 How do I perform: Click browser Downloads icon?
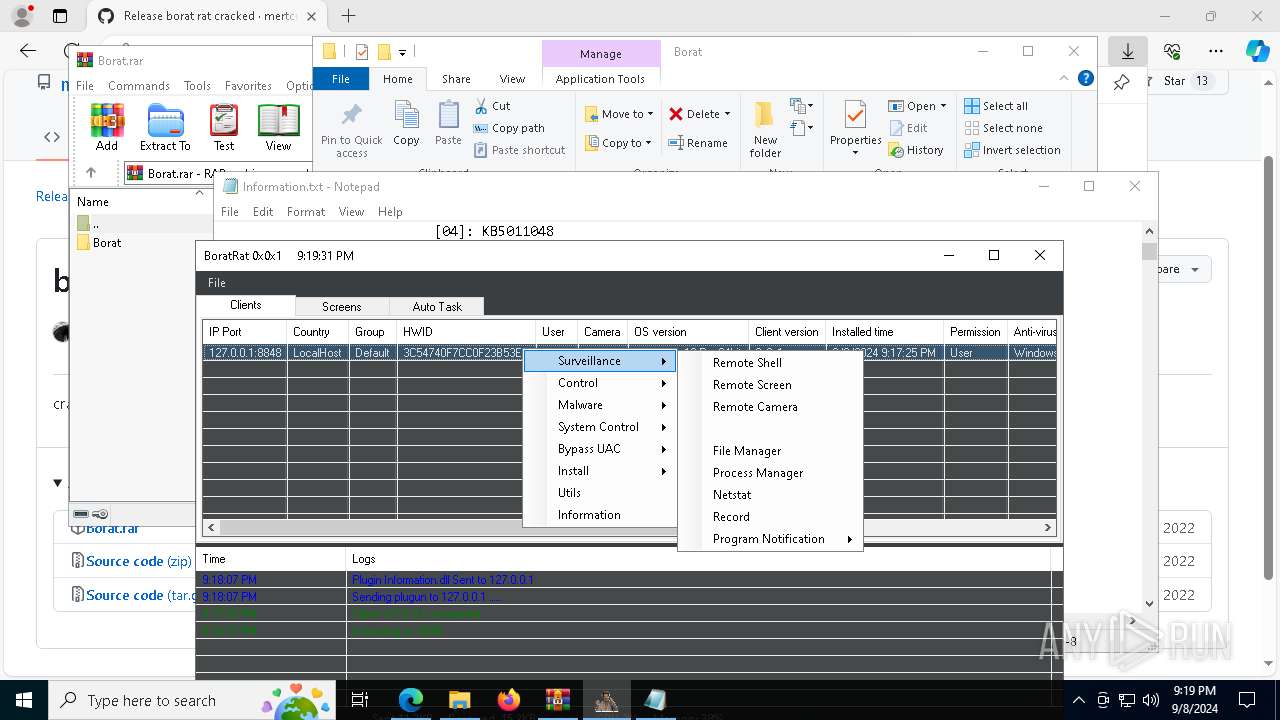pyautogui.click(x=1127, y=51)
